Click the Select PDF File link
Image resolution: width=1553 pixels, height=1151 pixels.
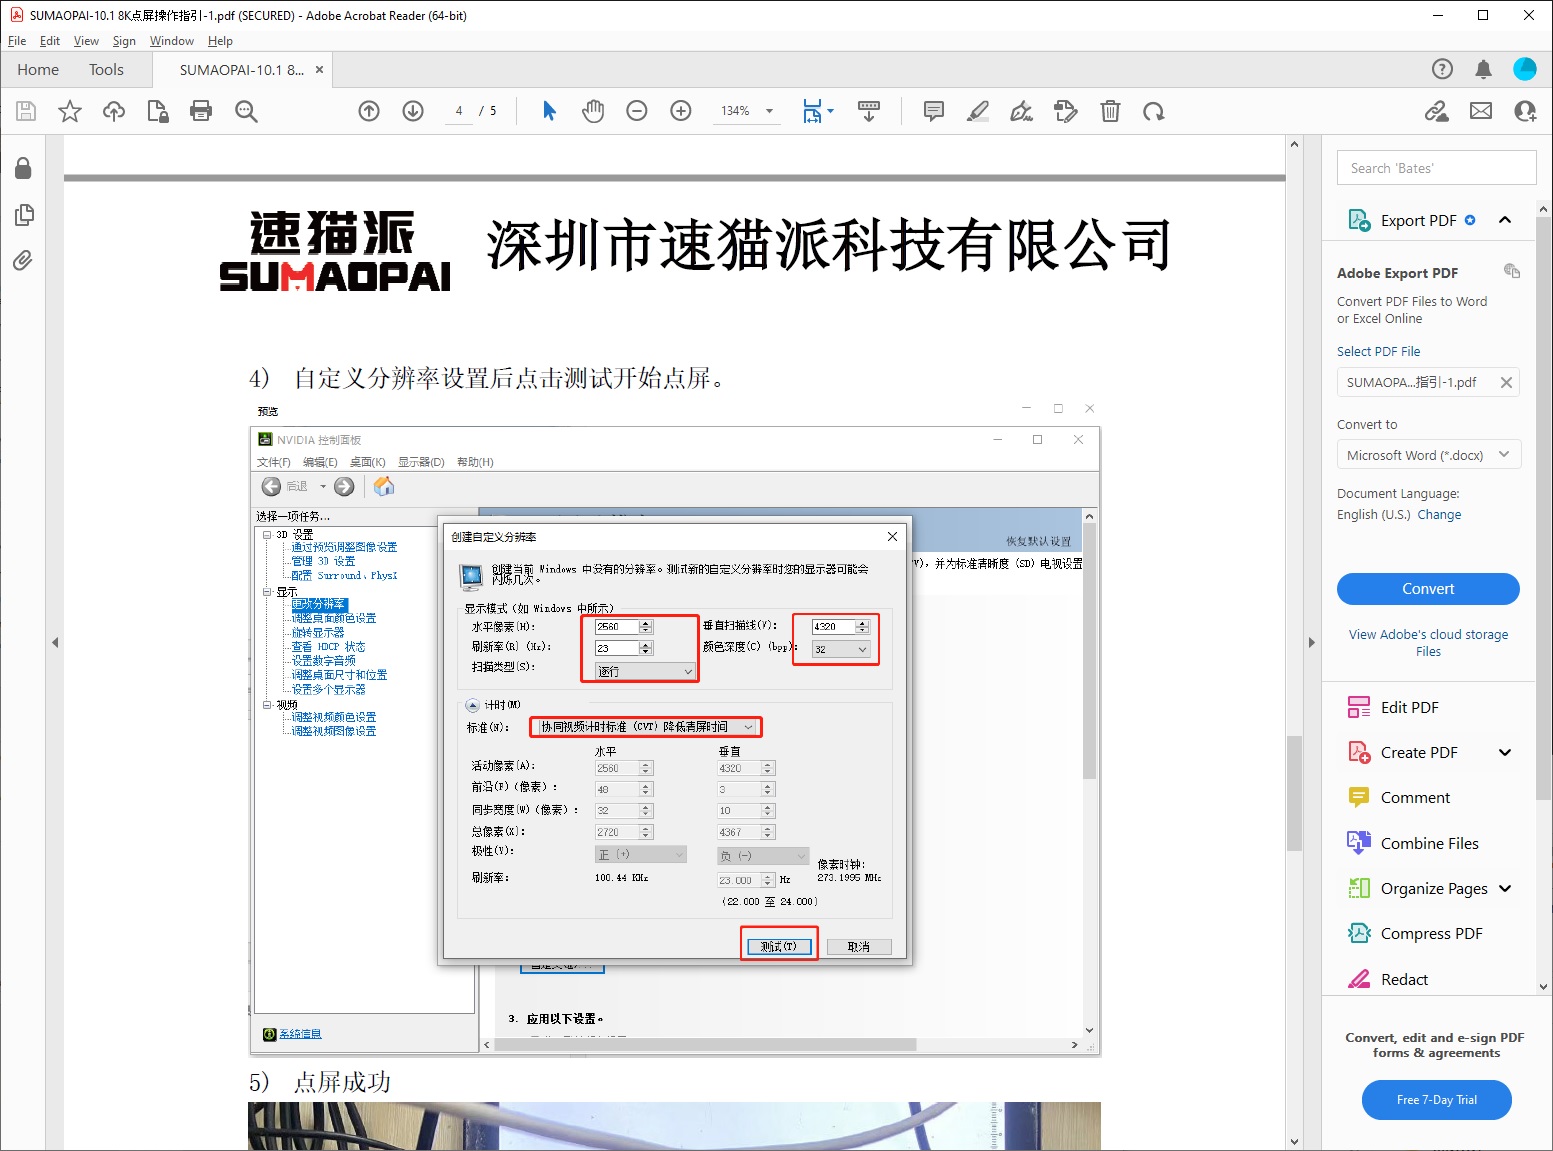click(1378, 351)
